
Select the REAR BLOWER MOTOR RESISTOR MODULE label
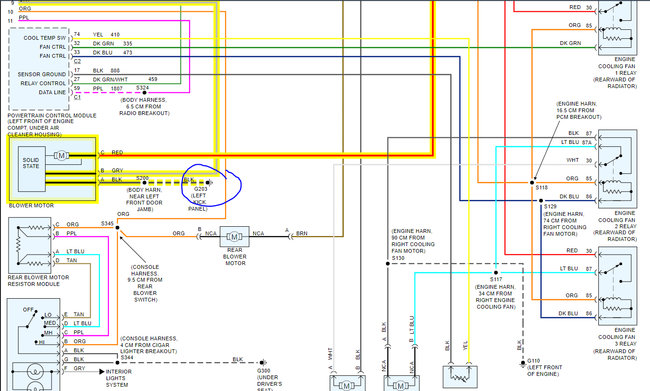pyautogui.click(x=39, y=281)
